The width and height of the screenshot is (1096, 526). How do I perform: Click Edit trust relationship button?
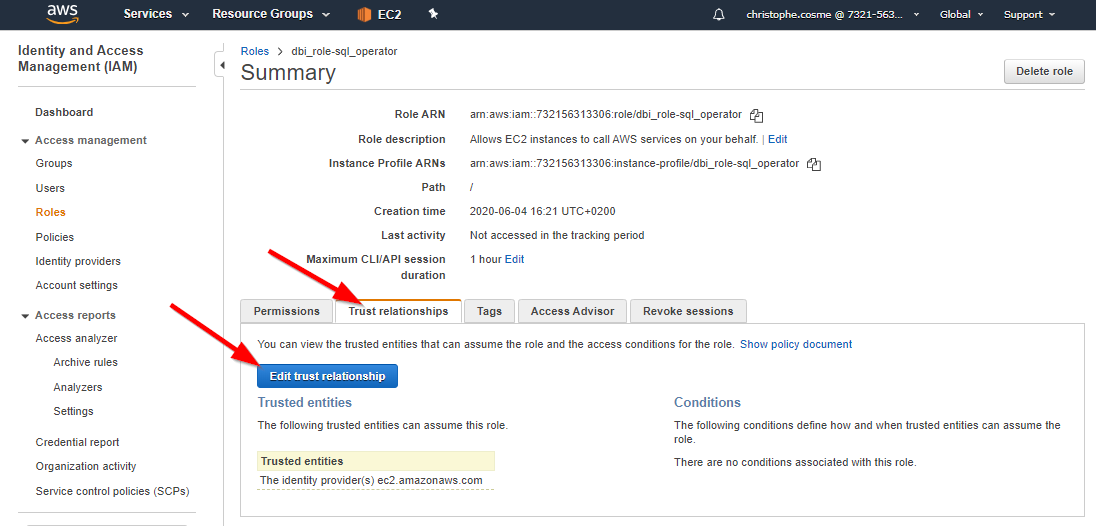point(327,376)
